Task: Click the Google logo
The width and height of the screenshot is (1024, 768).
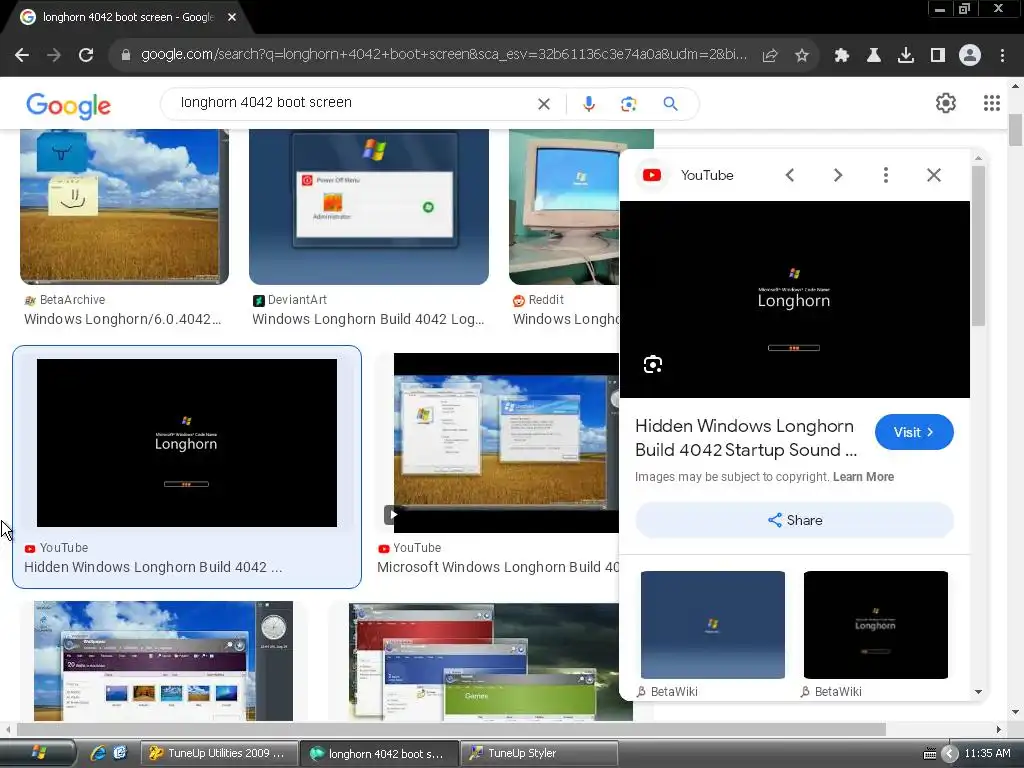Action: pos(69,106)
